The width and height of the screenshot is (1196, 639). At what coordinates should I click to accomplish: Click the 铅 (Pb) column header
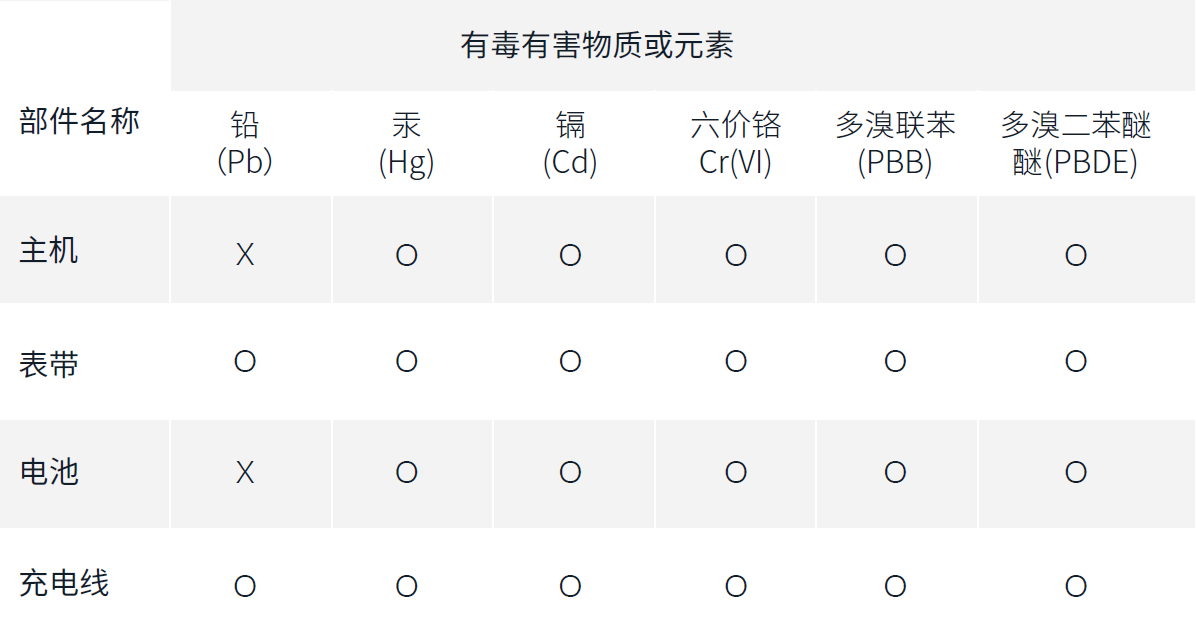point(245,143)
